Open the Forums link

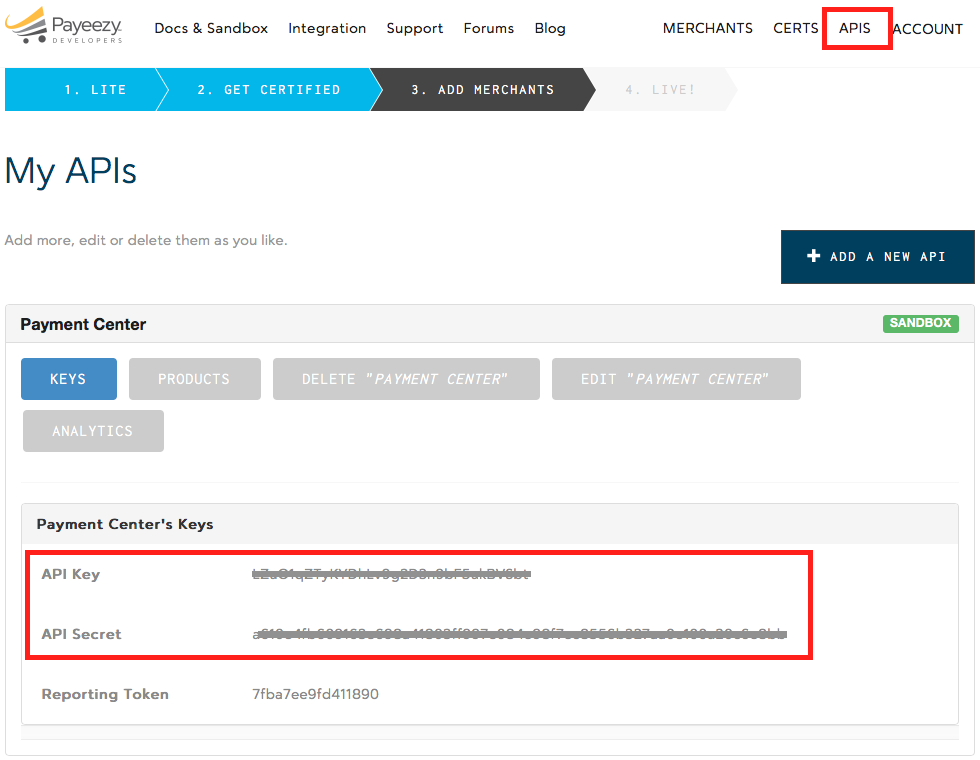(x=489, y=28)
